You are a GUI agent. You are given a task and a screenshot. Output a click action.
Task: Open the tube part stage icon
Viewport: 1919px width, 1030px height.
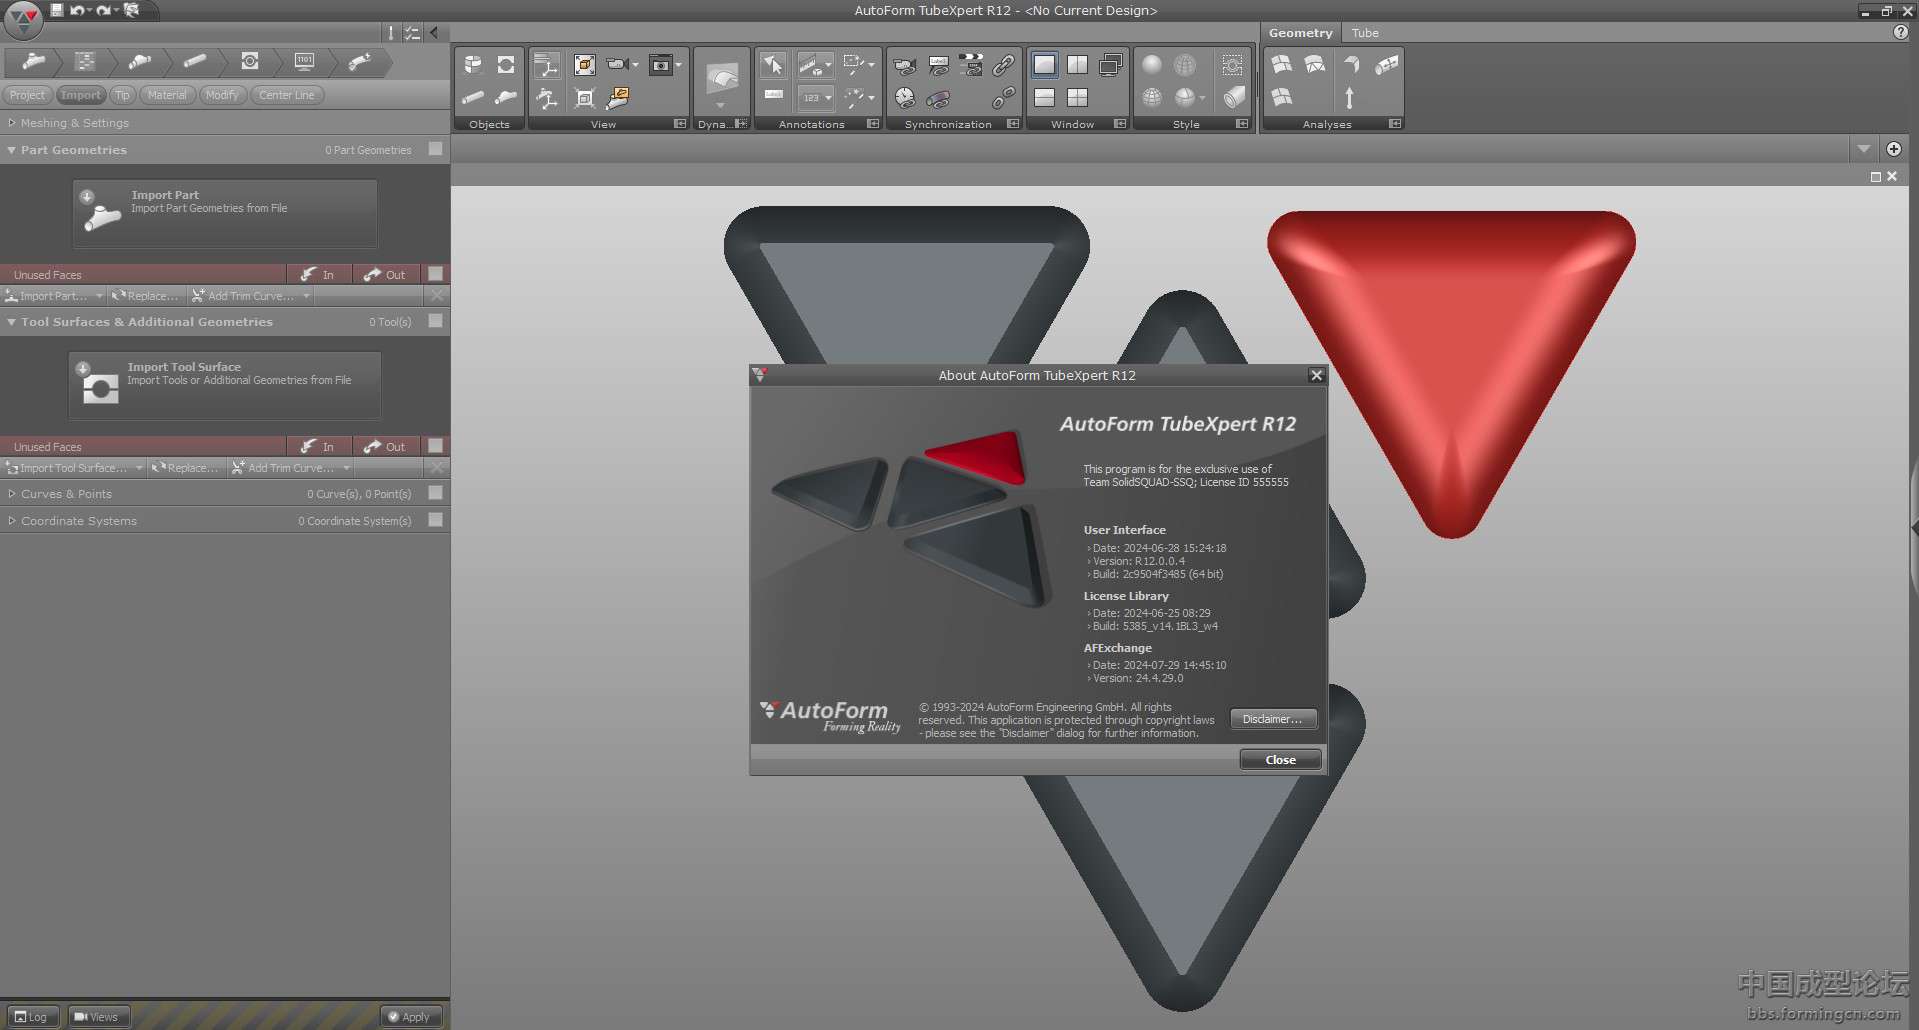tap(35, 62)
